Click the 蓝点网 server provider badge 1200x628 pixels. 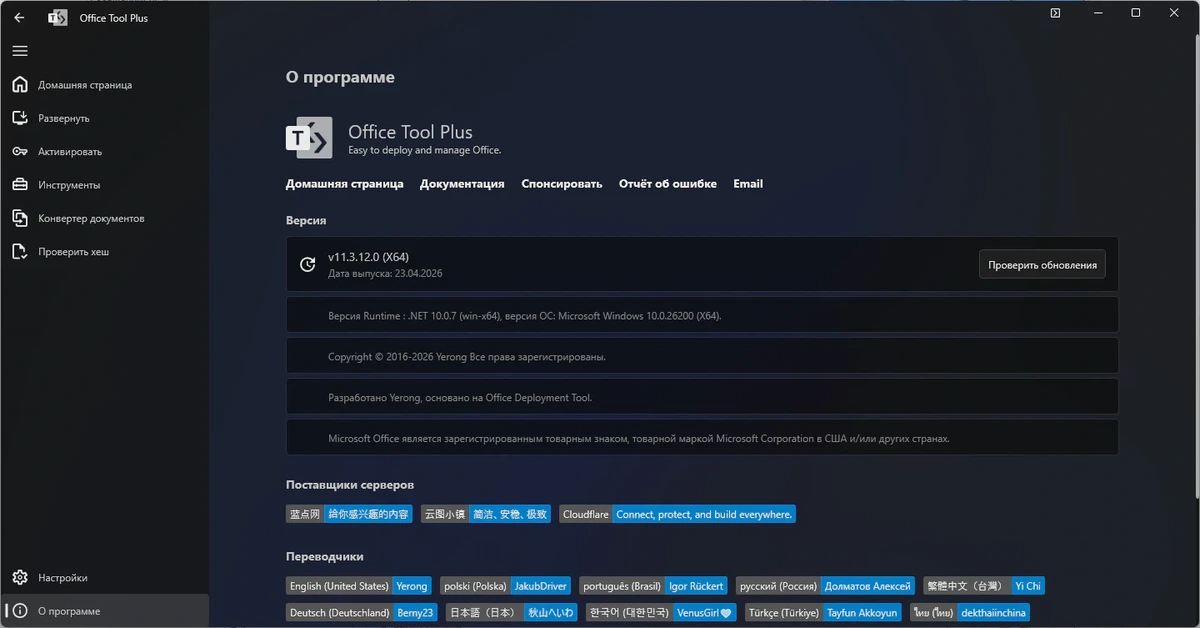point(349,514)
